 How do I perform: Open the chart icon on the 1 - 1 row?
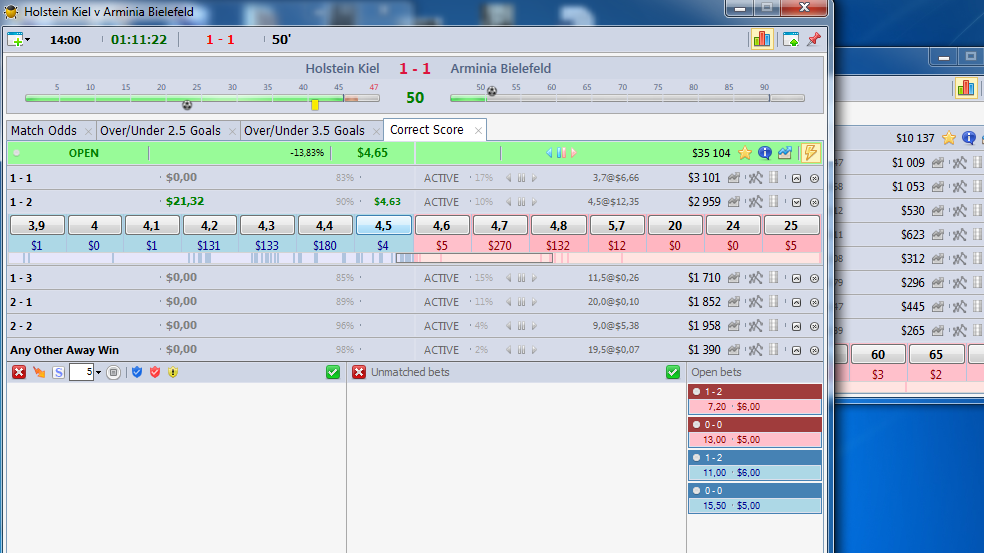(733, 178)
